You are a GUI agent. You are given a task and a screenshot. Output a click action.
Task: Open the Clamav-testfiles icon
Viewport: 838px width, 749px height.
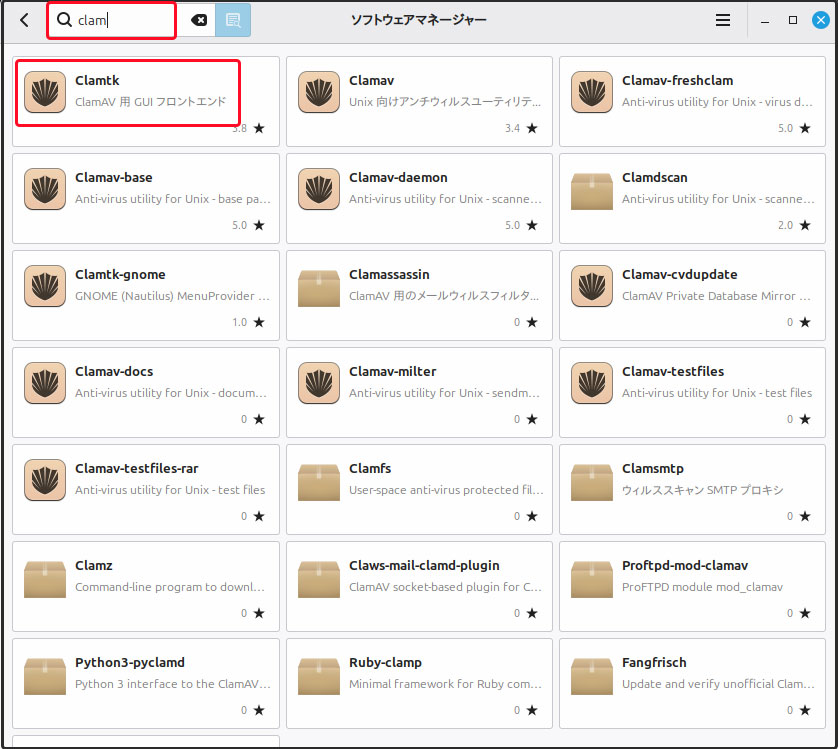click(592, 383)
